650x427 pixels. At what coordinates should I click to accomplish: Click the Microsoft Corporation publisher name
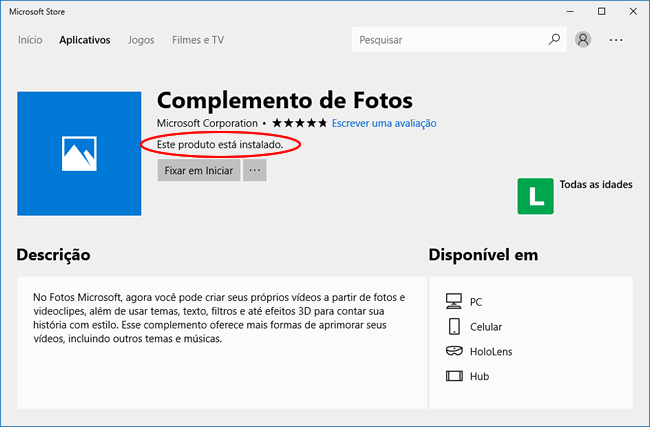click(x=207, y=123)
